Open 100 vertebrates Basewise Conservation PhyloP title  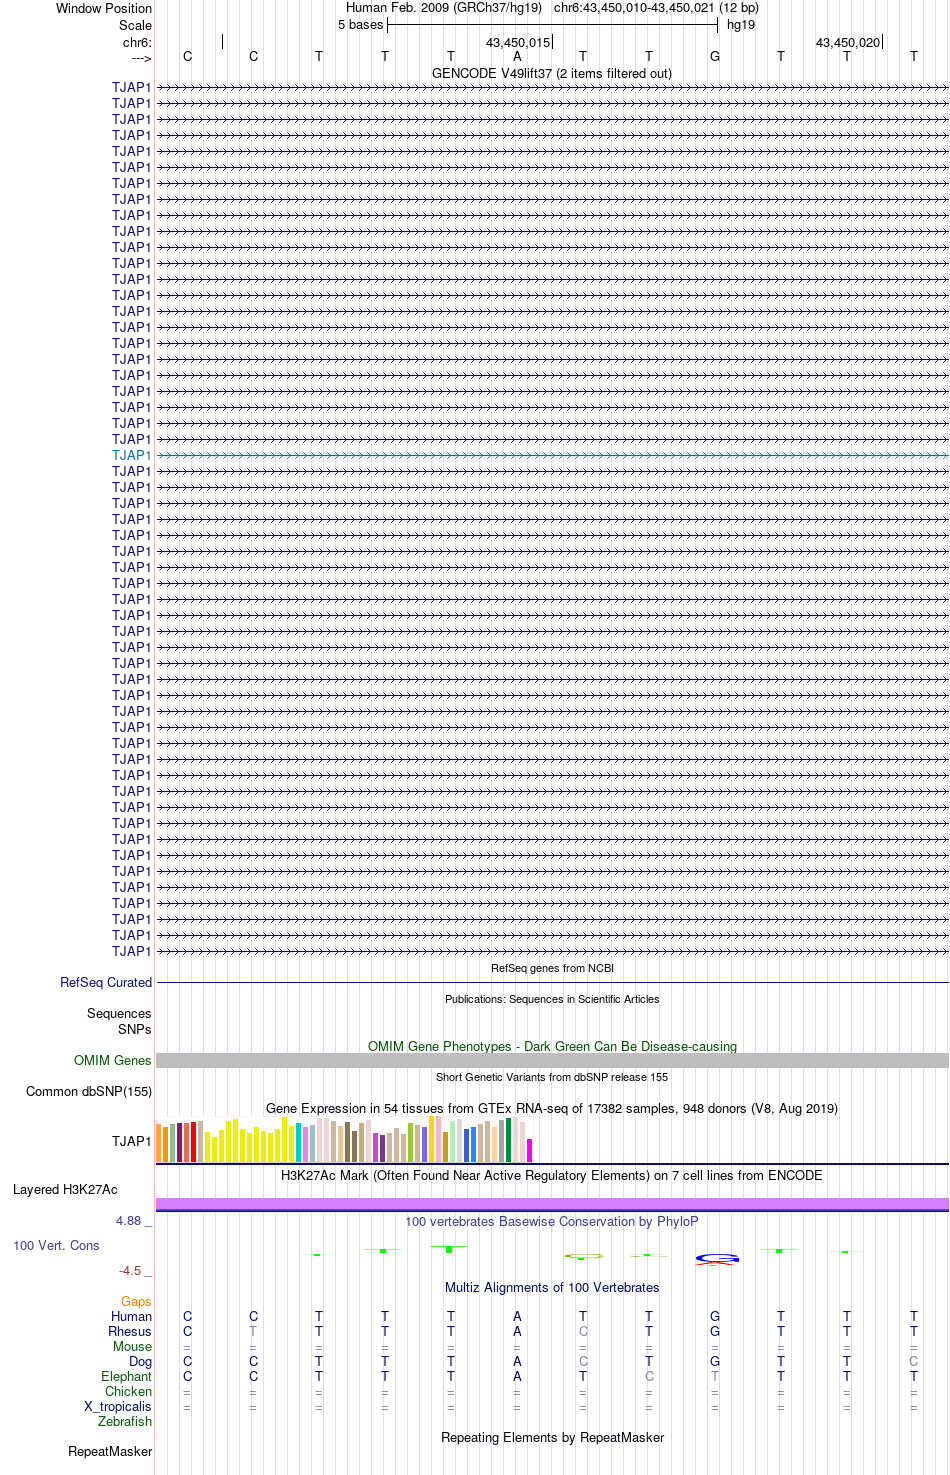552,1222
